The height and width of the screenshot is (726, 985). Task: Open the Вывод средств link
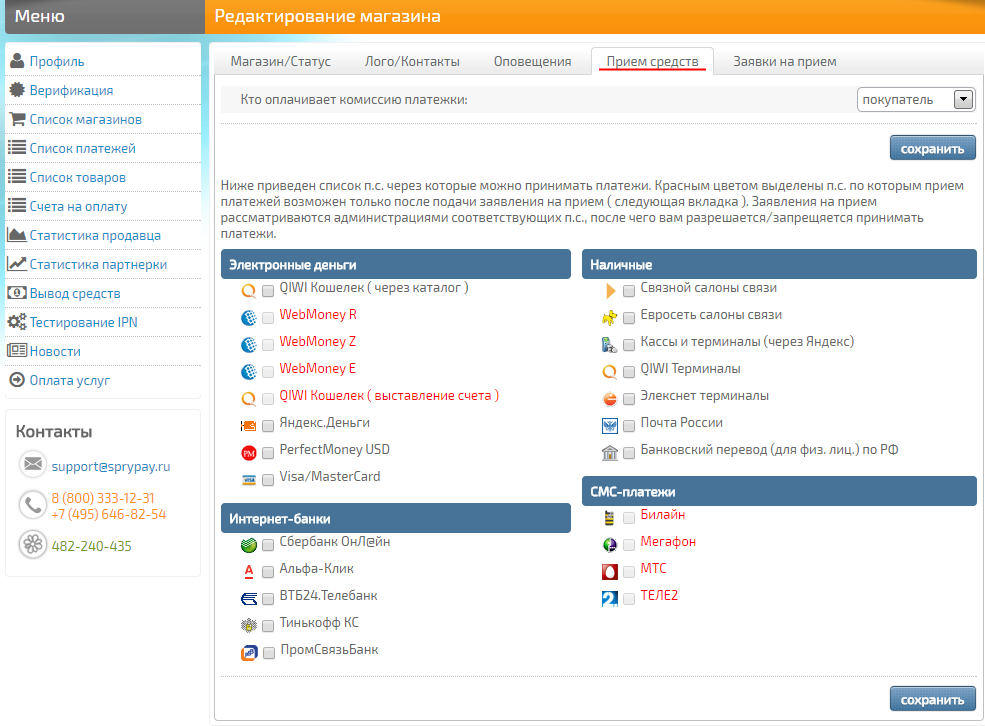[x=75, y=293]
